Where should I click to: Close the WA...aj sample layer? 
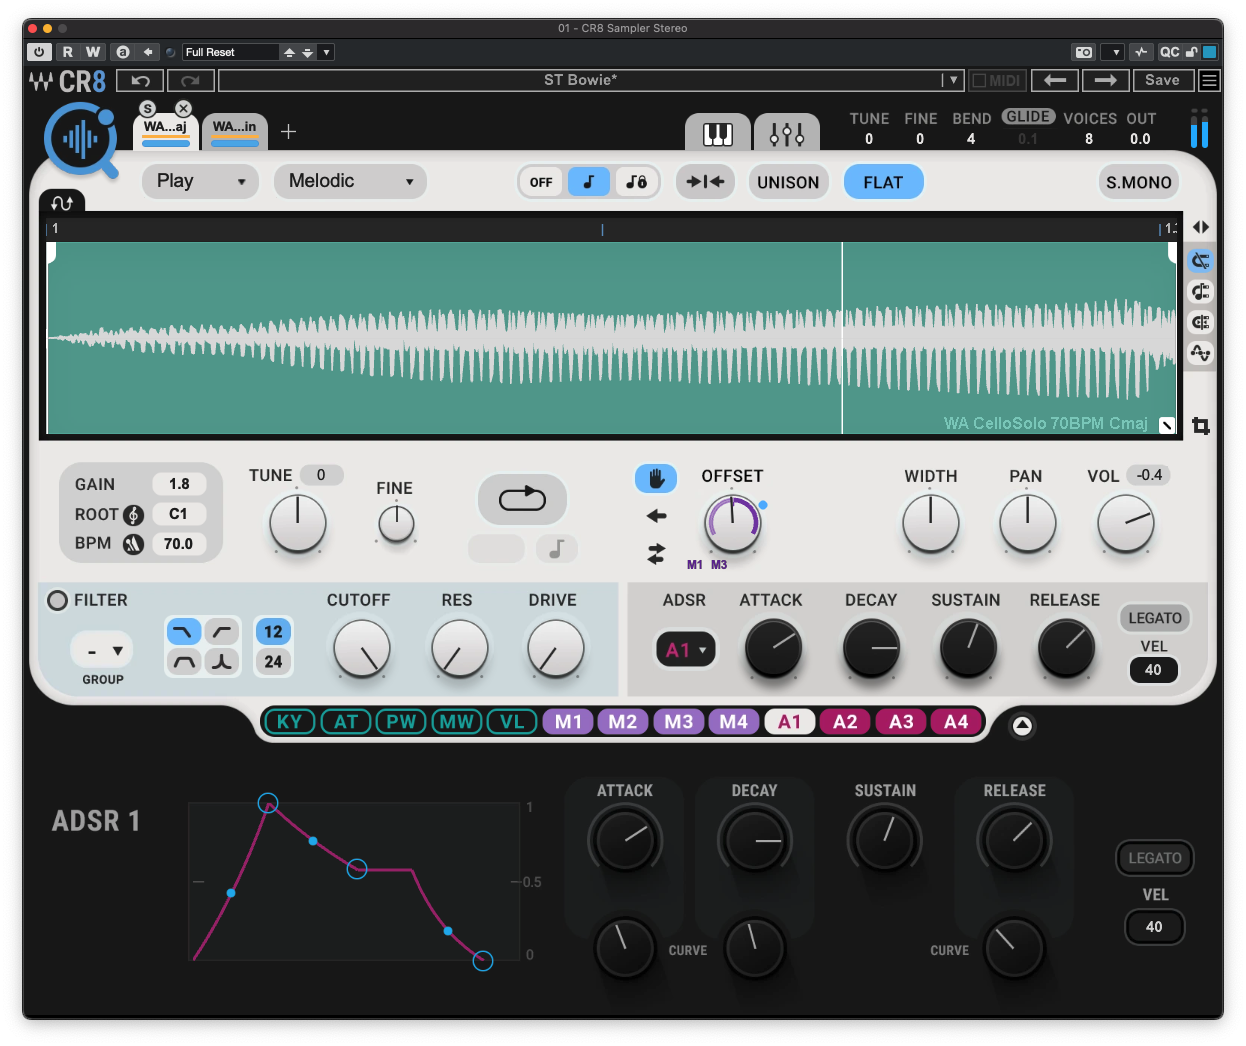(x=183, y=108)
